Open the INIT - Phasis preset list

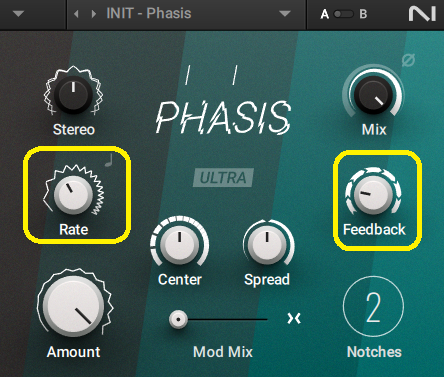149,14
